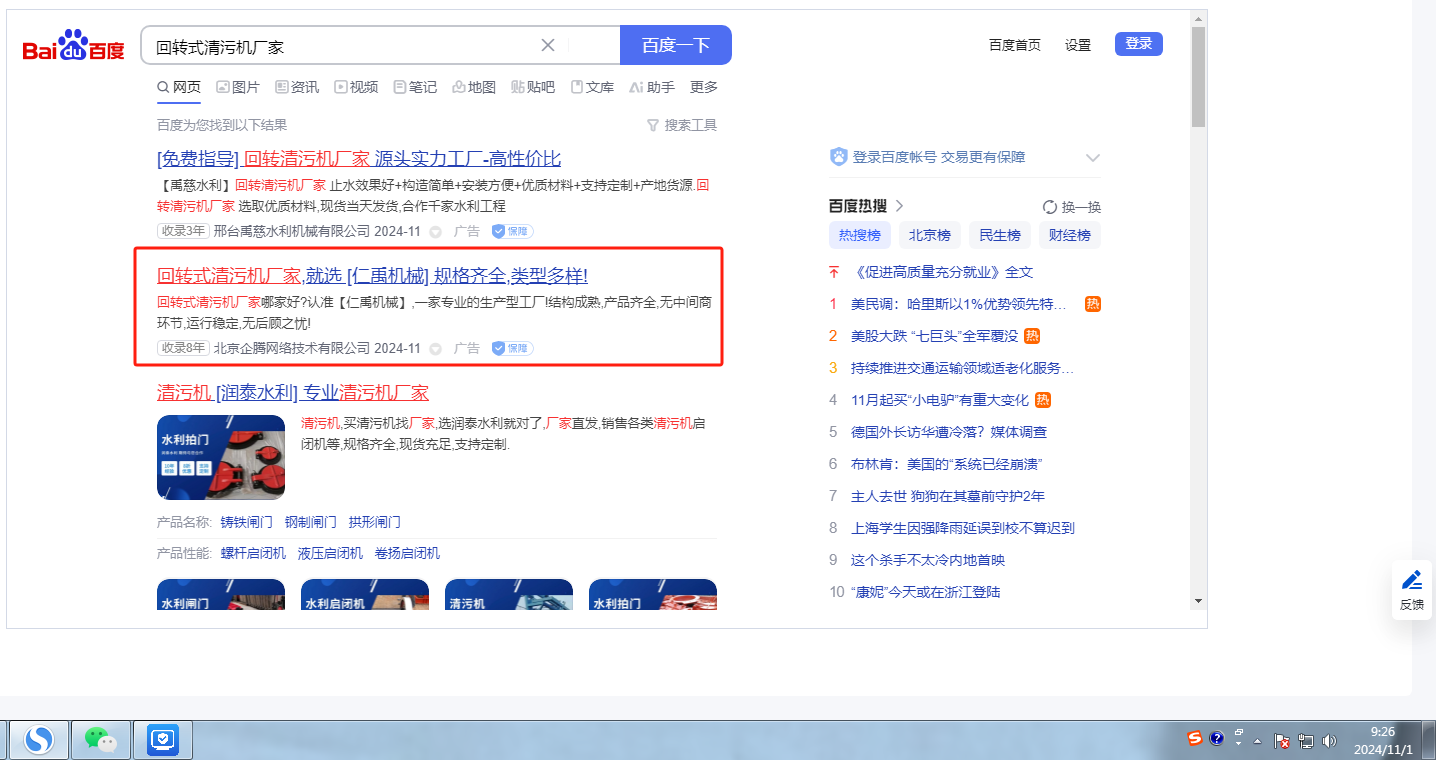The height and width of the screenshot is (760, 1436).
Task: Click the Sogou input method tray icon
Action: [1195, 739]
